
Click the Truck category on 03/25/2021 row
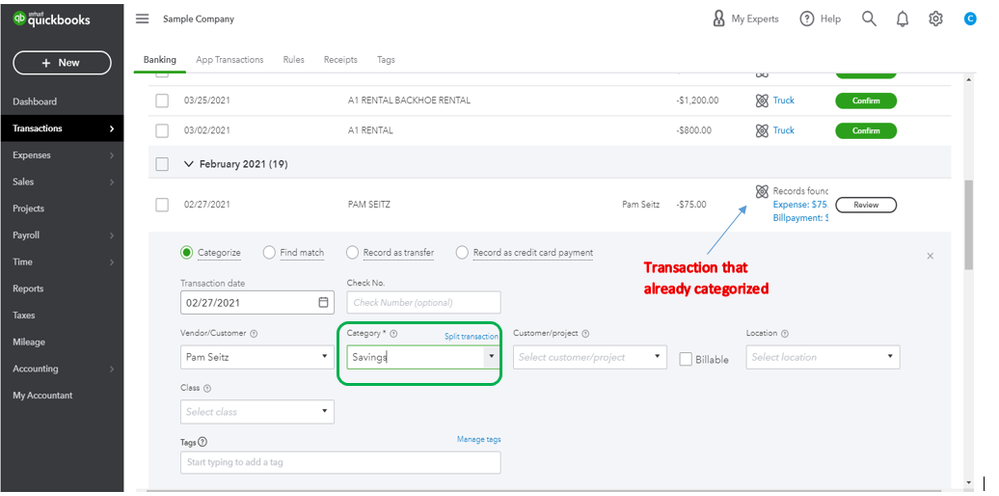(x=784, y=101)
